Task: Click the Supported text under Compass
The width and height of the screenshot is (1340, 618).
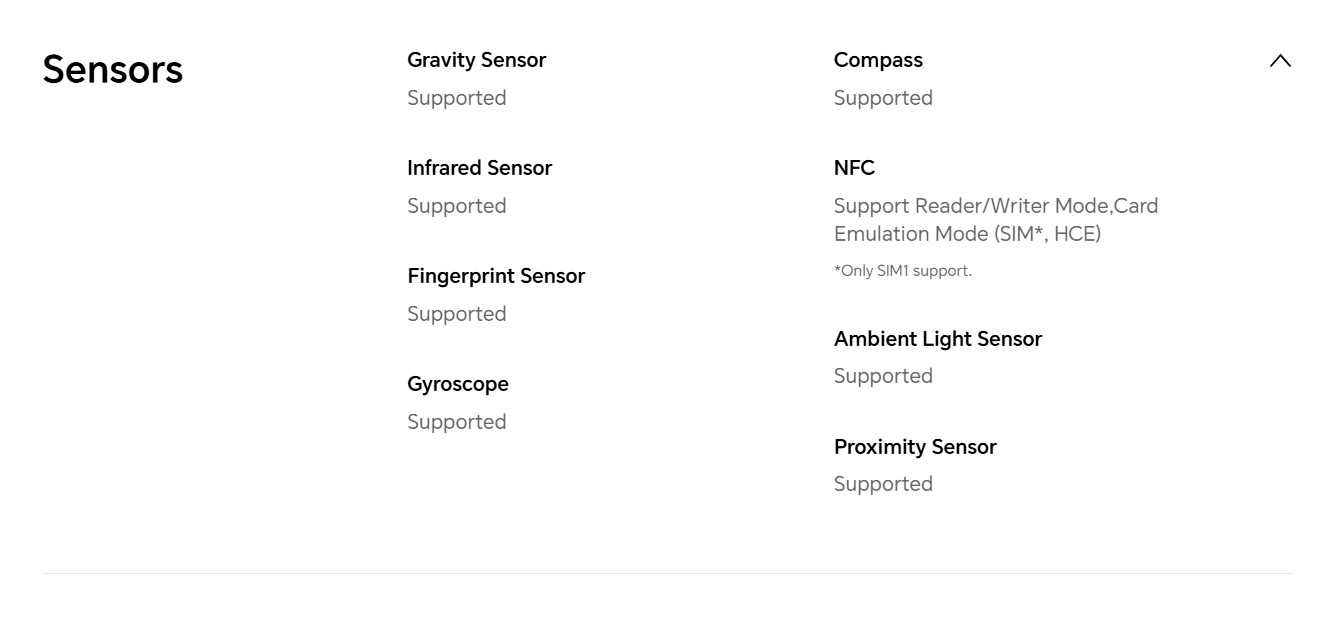Action: tap(883, 98)
